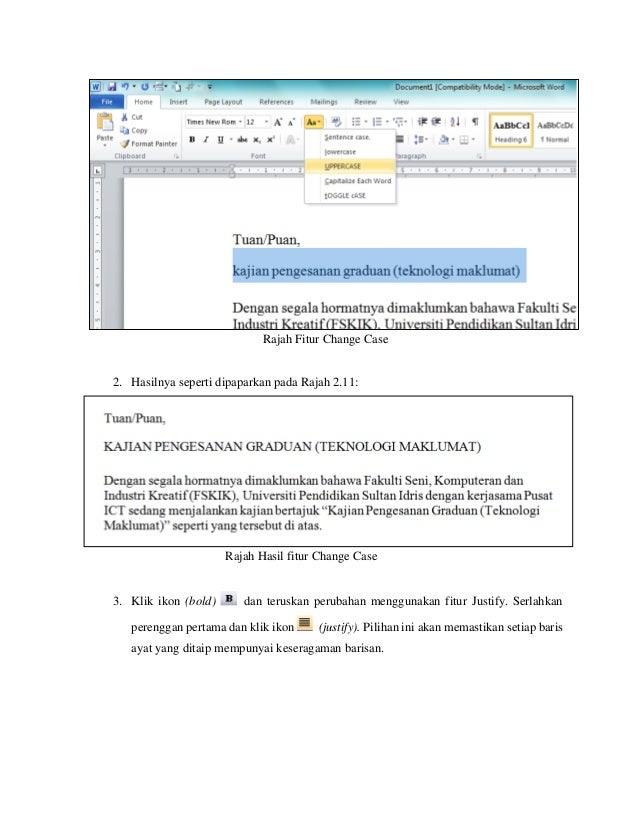Click the Bullets list icon
This screenshot has width=638, height=826.
(356, 122)
